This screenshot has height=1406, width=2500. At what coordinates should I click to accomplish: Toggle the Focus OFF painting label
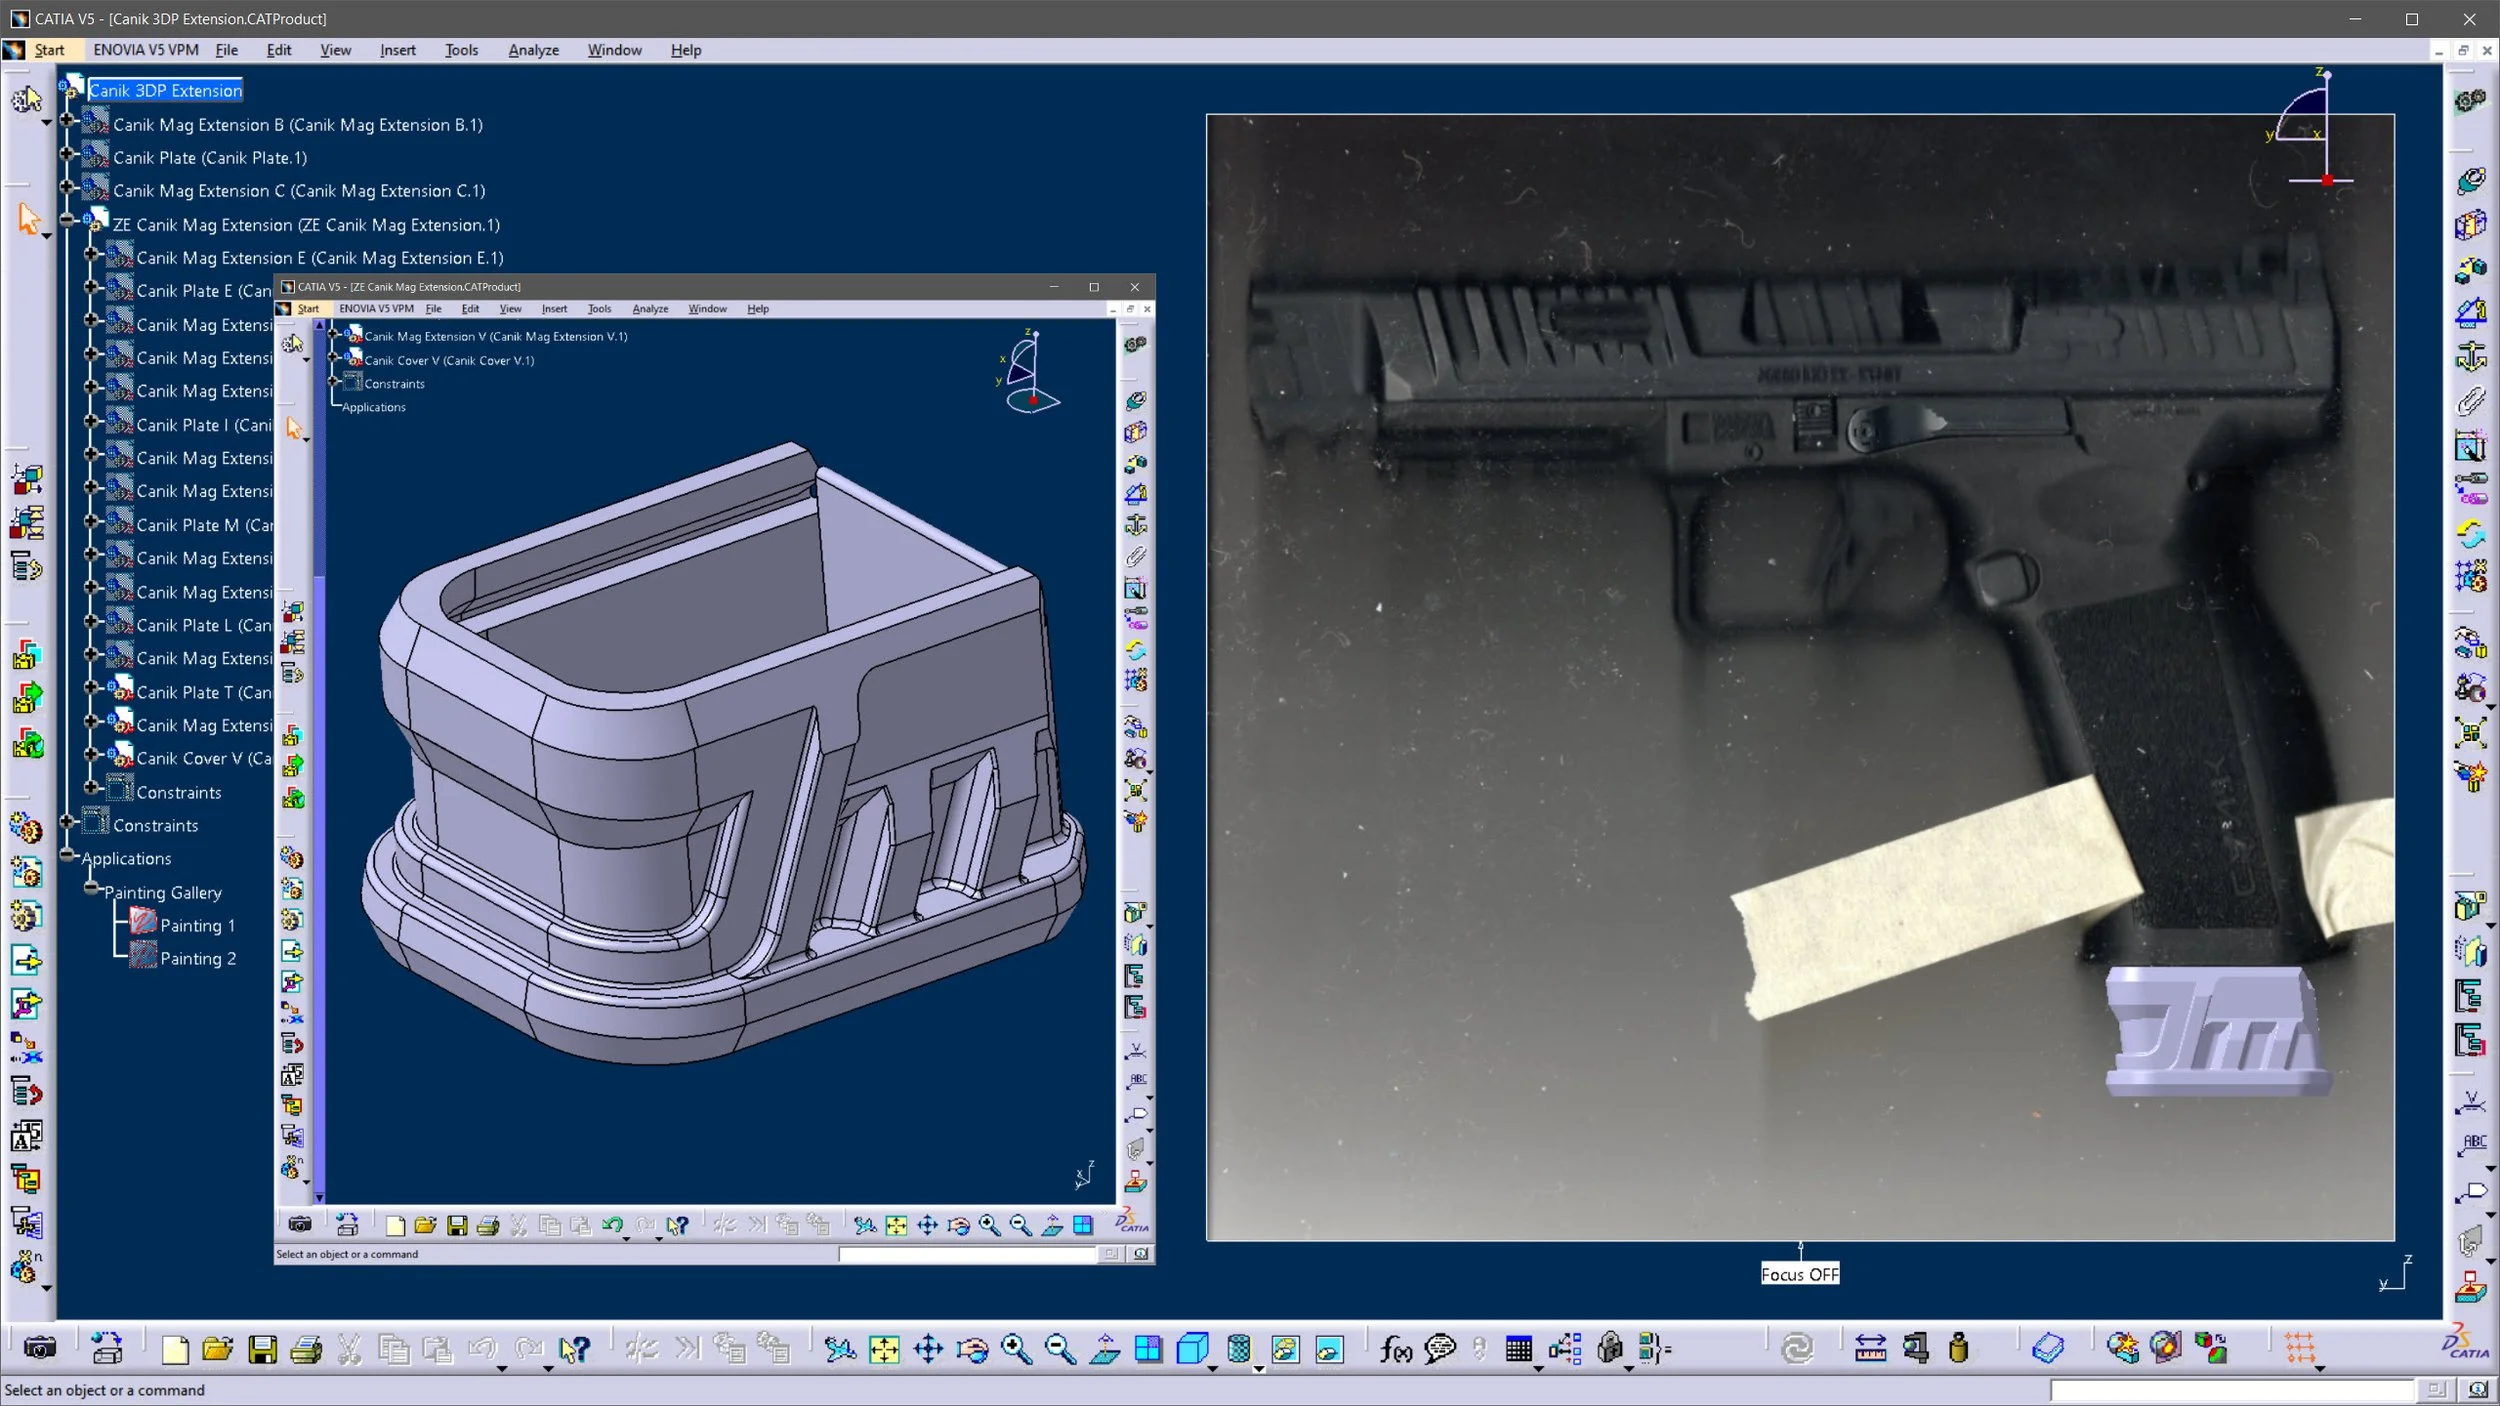coord(1799,1274)
